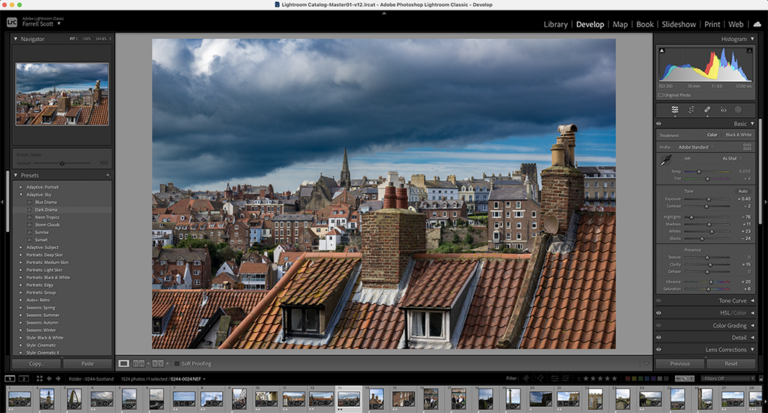Open the Profile Browser grid icon

pyautogui.click(x=747, y=146)
